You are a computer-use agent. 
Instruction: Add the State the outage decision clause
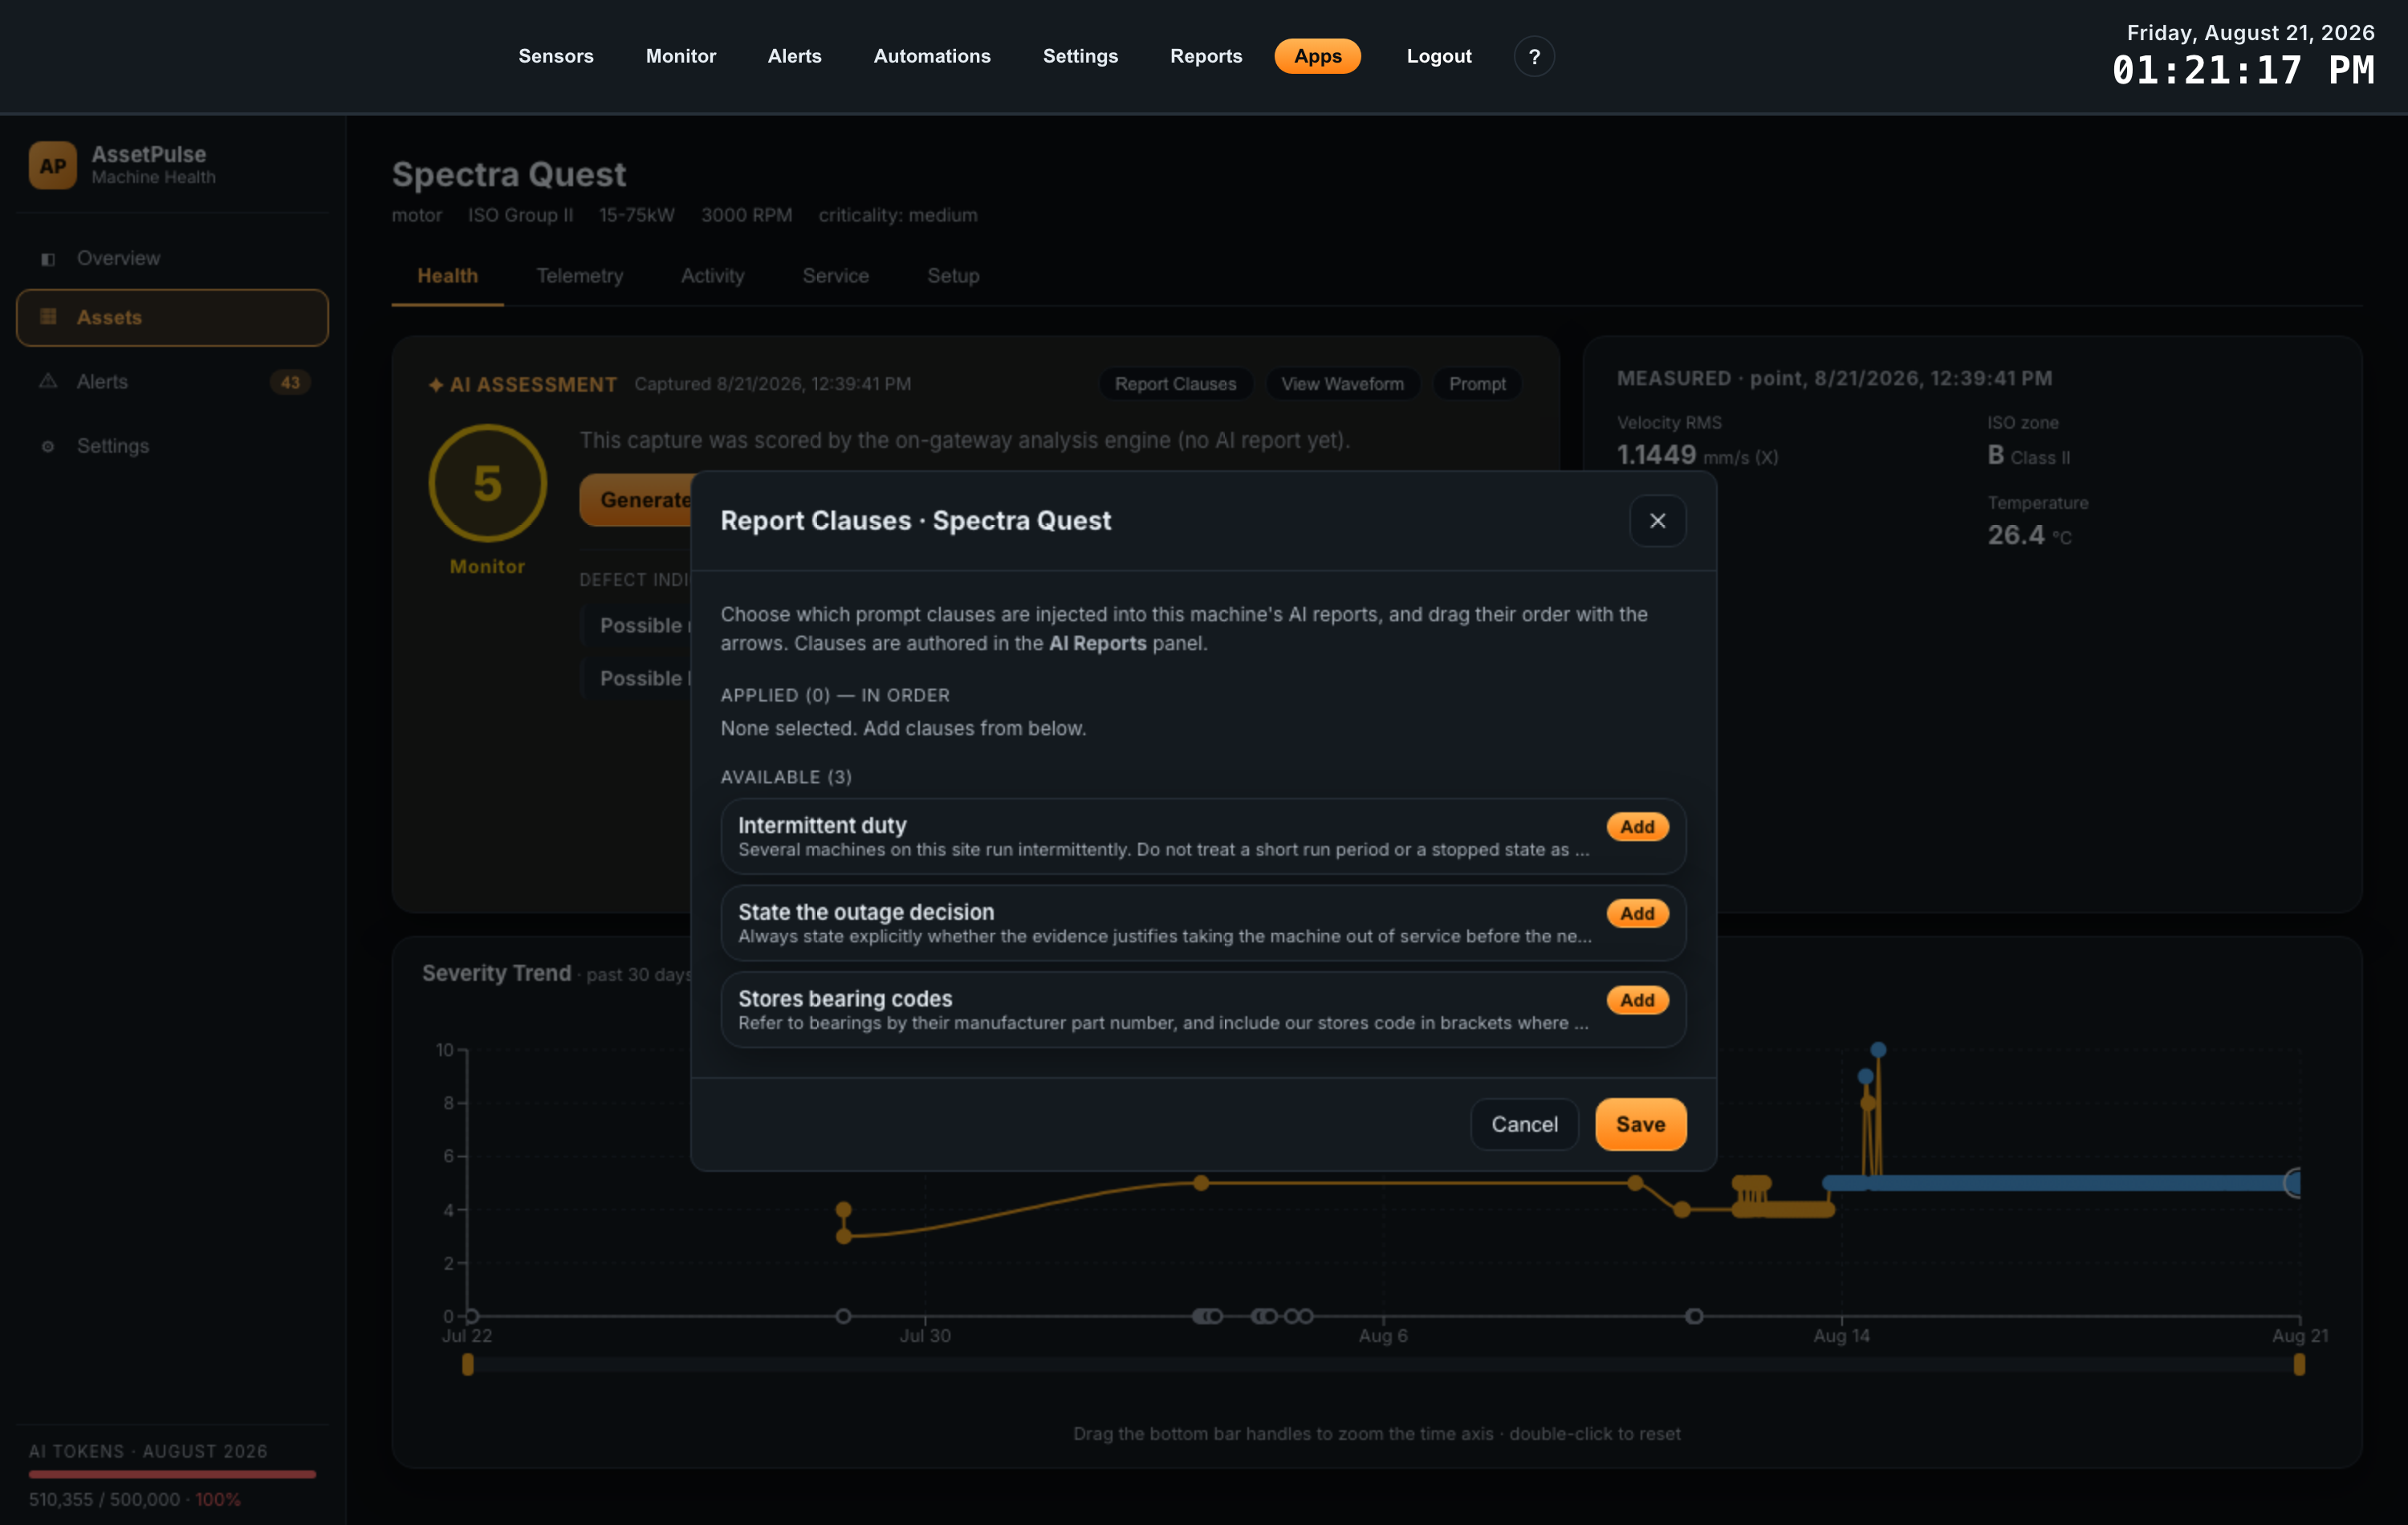[x=1637, y=913]
